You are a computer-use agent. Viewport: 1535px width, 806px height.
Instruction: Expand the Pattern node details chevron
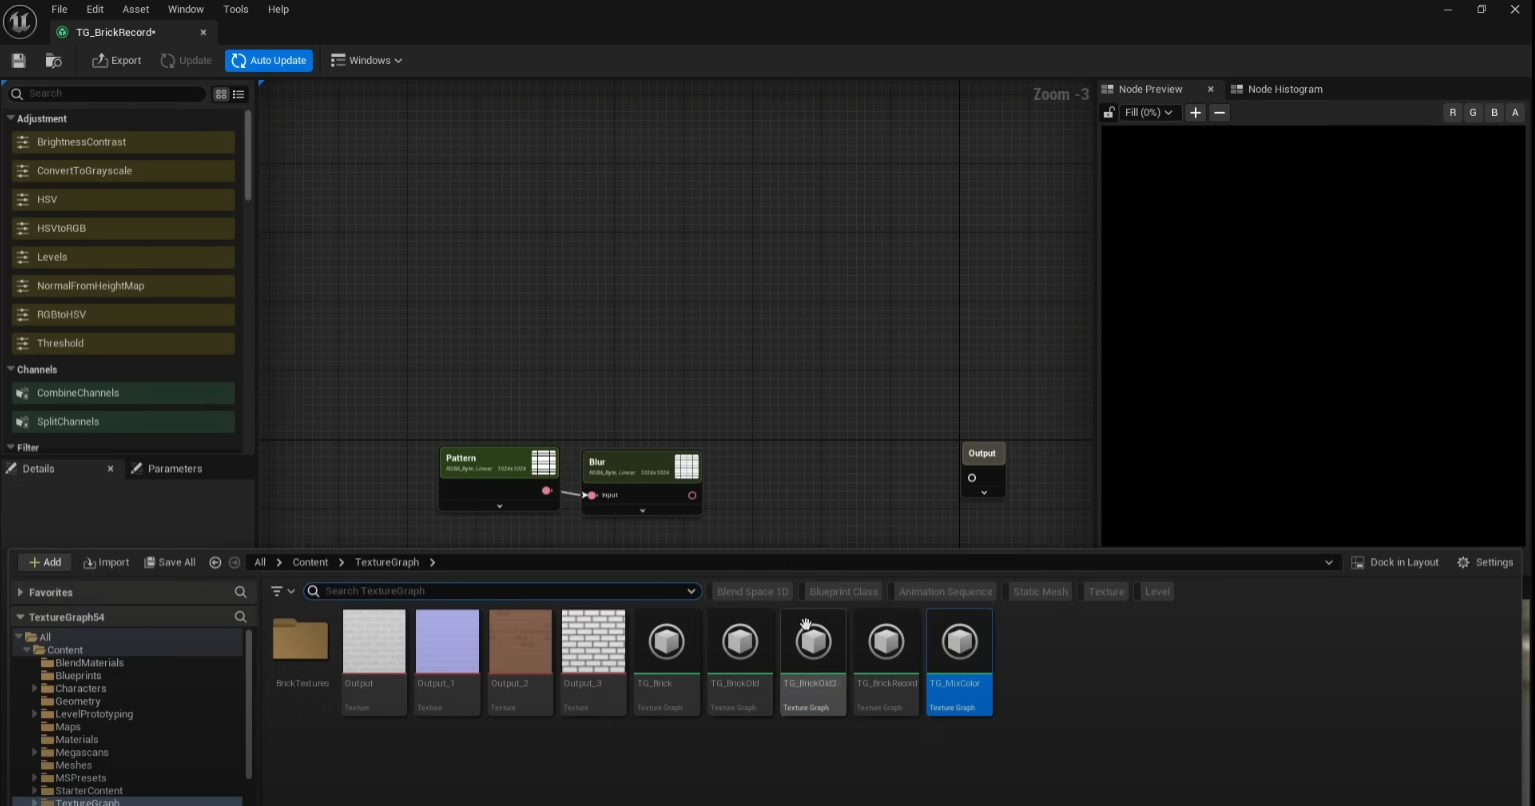499,506
